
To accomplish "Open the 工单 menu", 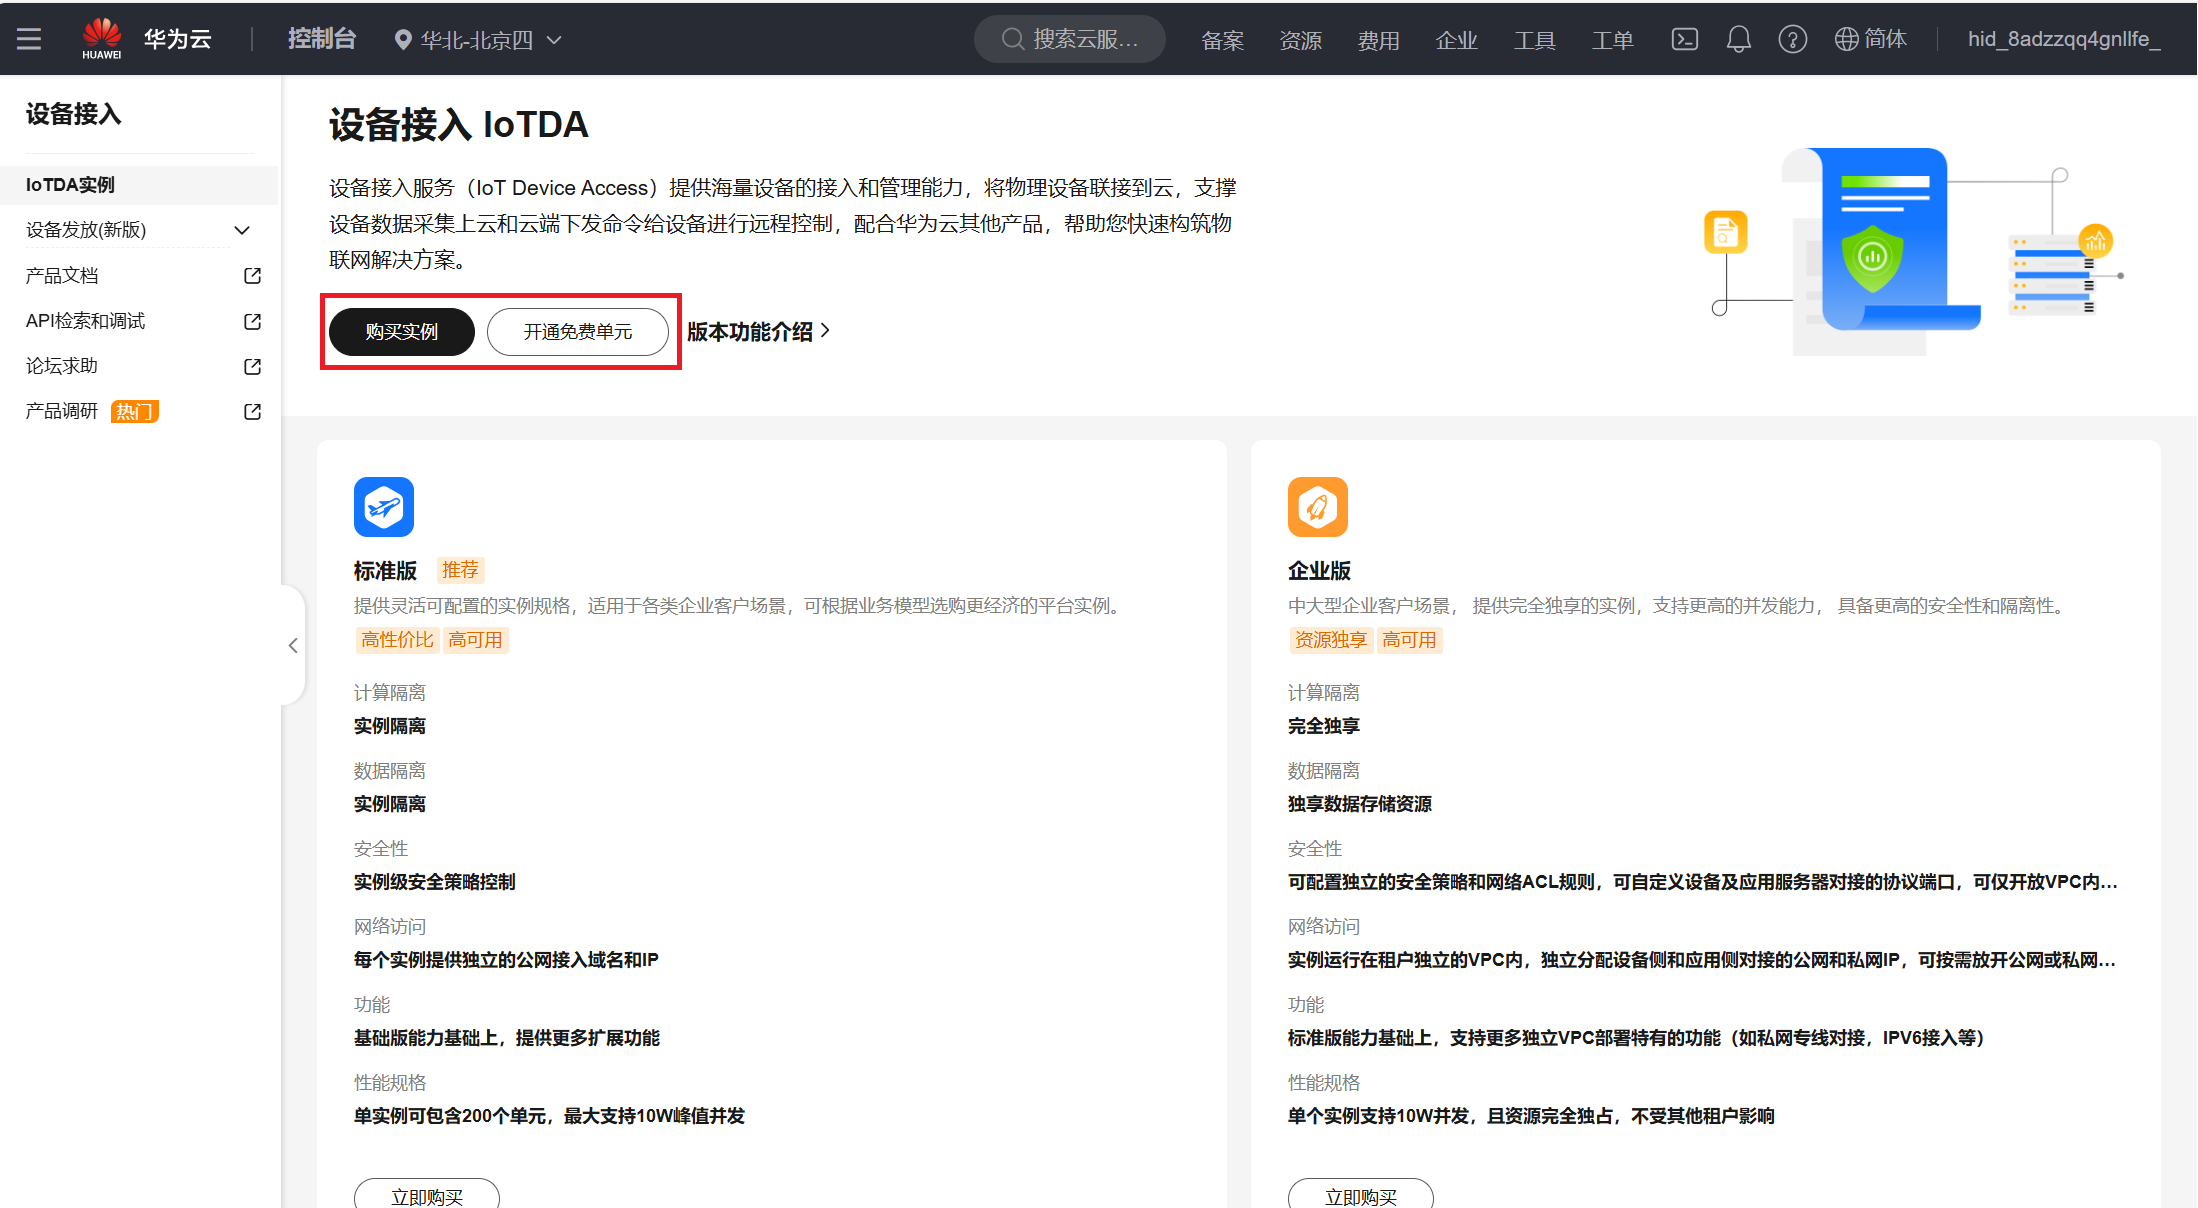I will point(1612,40).
